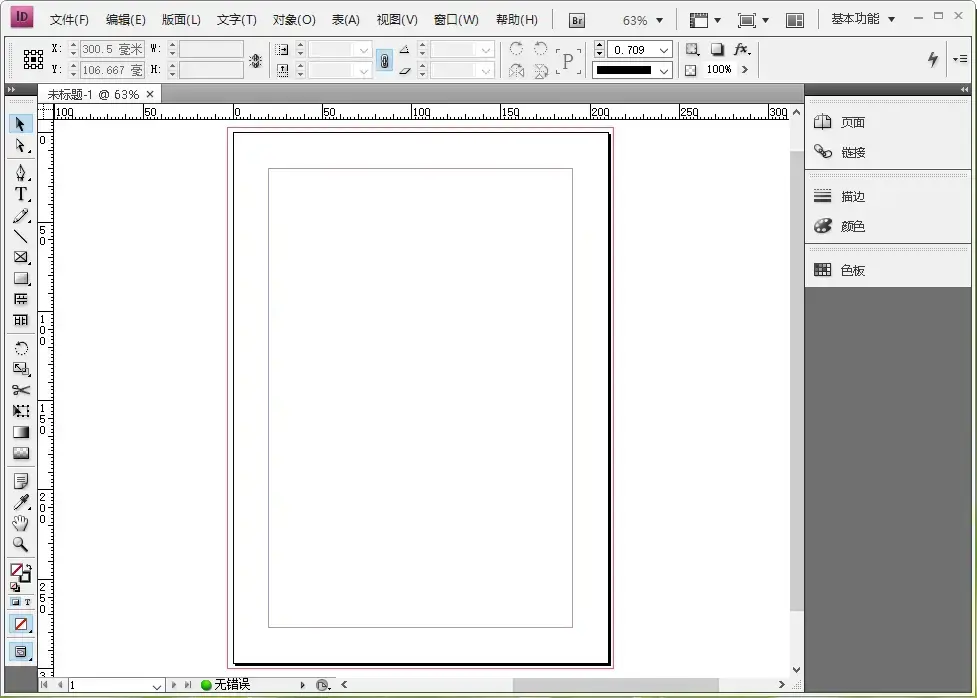Open stroke weight 0.709 dropdown
This screenshot has height=698, width=977.
point(664,50)
